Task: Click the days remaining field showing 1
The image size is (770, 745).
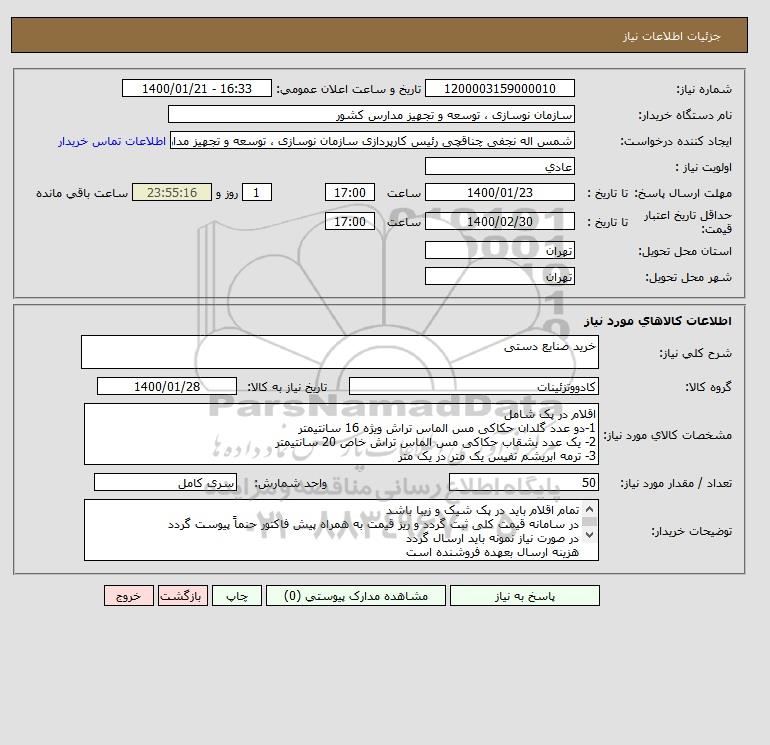Action: click(x=256, y=193)
